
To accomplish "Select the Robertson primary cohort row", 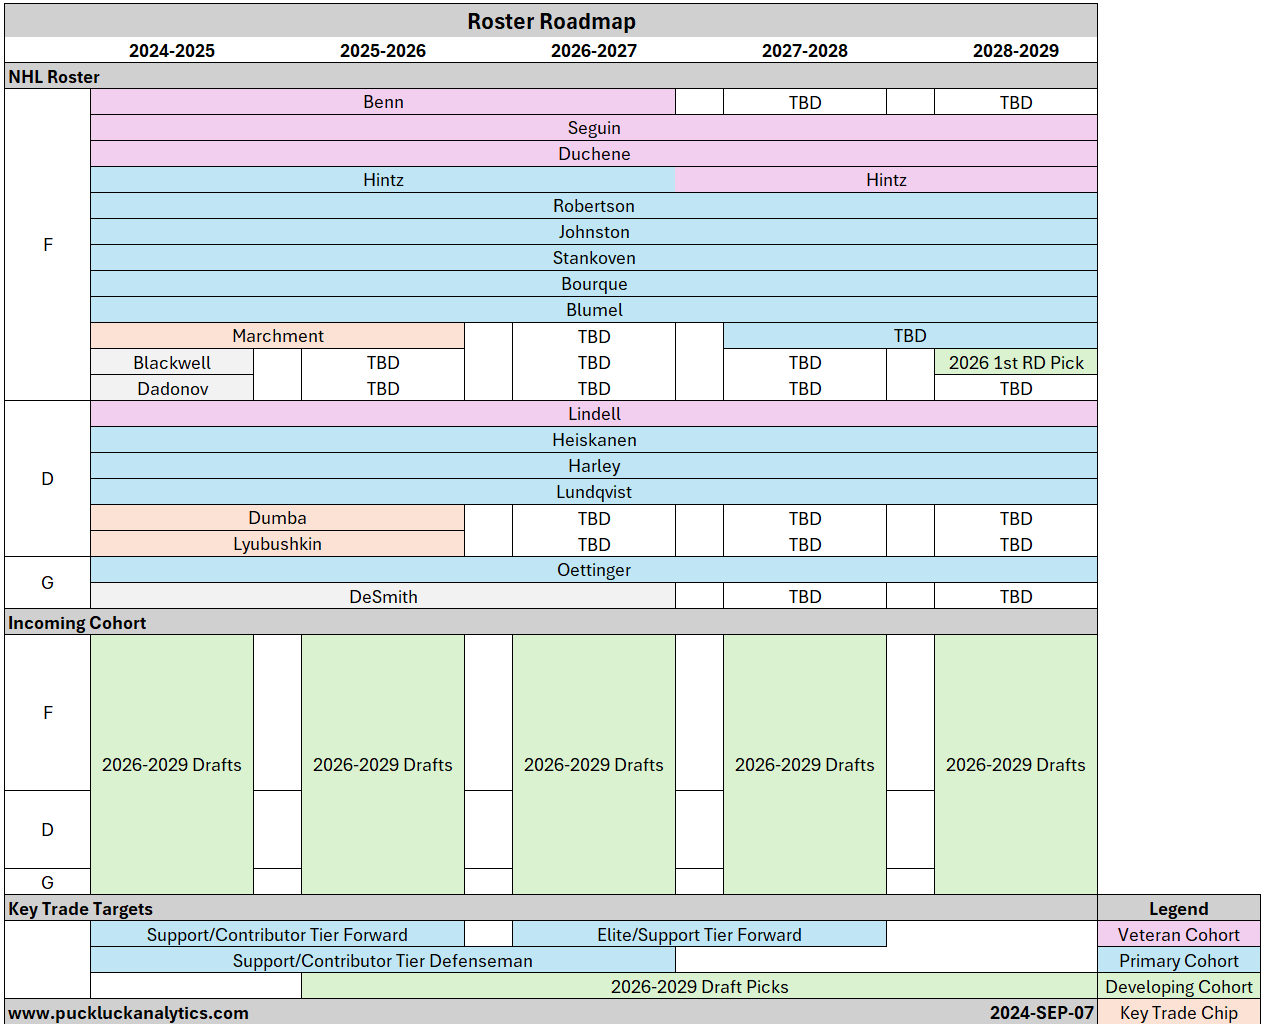I will (594, 206).
